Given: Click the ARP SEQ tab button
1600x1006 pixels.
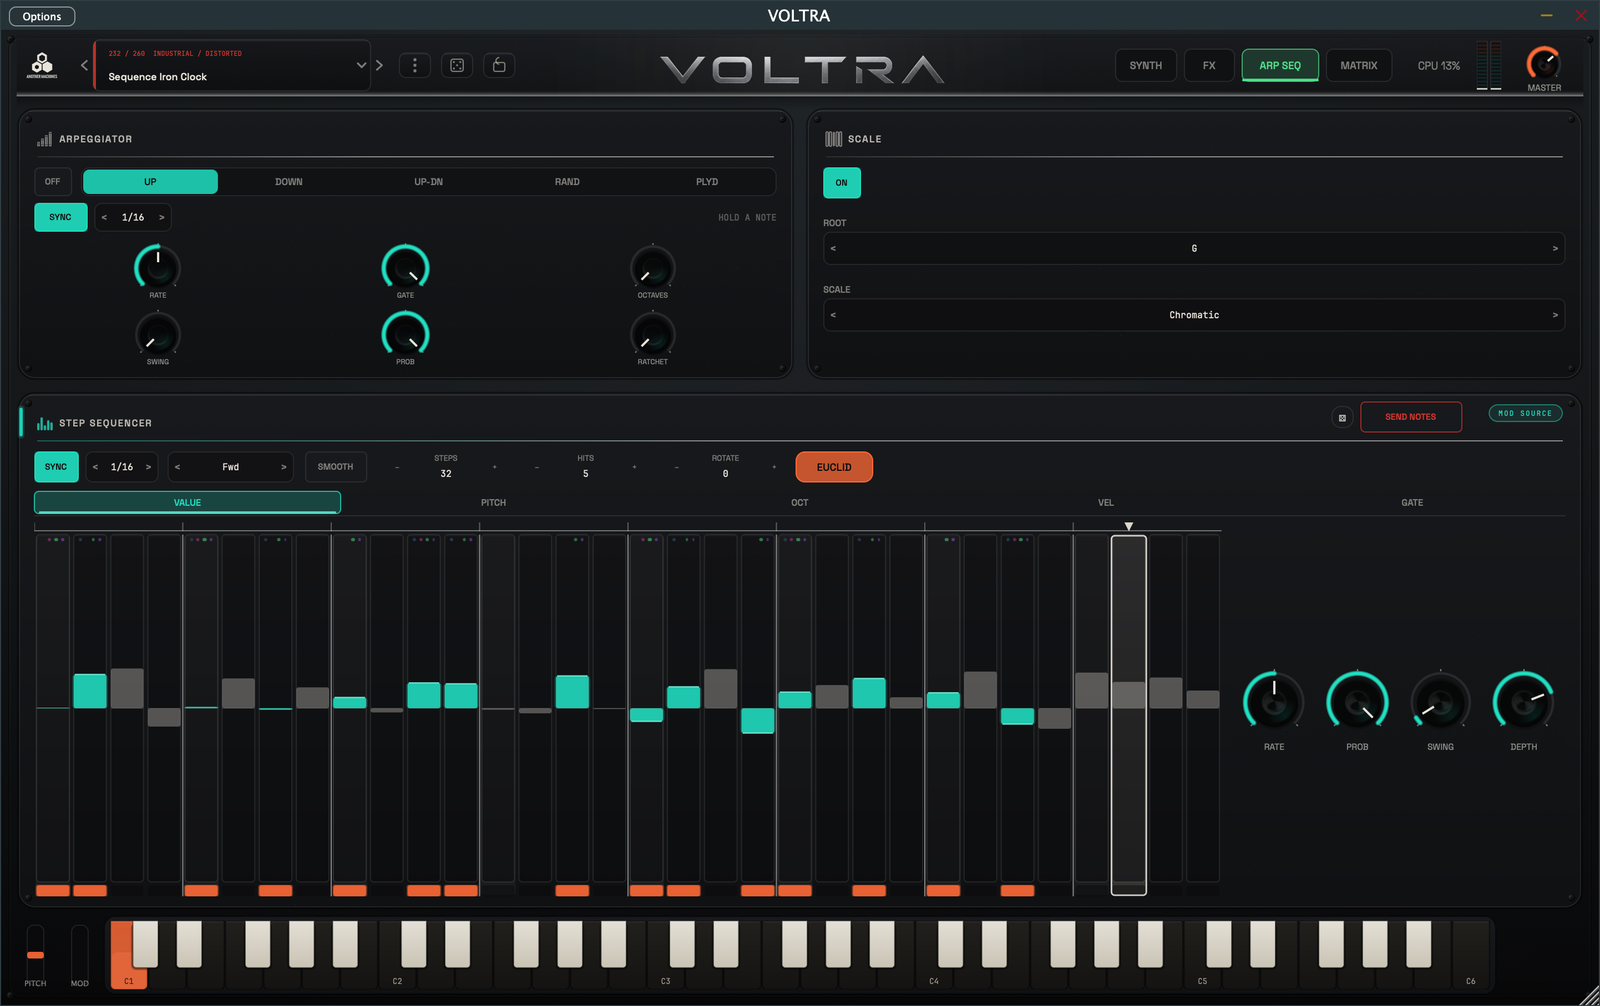Looking at the screenshot, I should point(1280,66).
